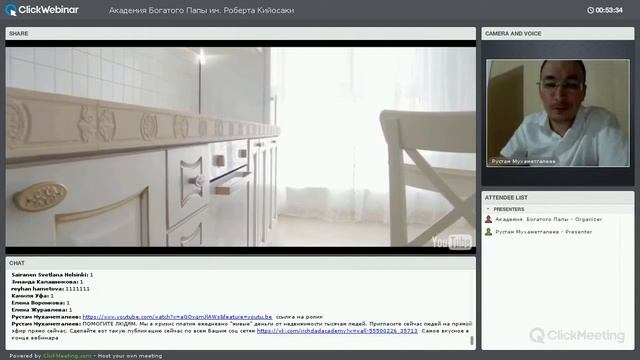This screenshot has height=360, width=640.
Task: Open the vk.com/richdadacademy link in chat
Action: pyautogui.click(x=337, y=331)
